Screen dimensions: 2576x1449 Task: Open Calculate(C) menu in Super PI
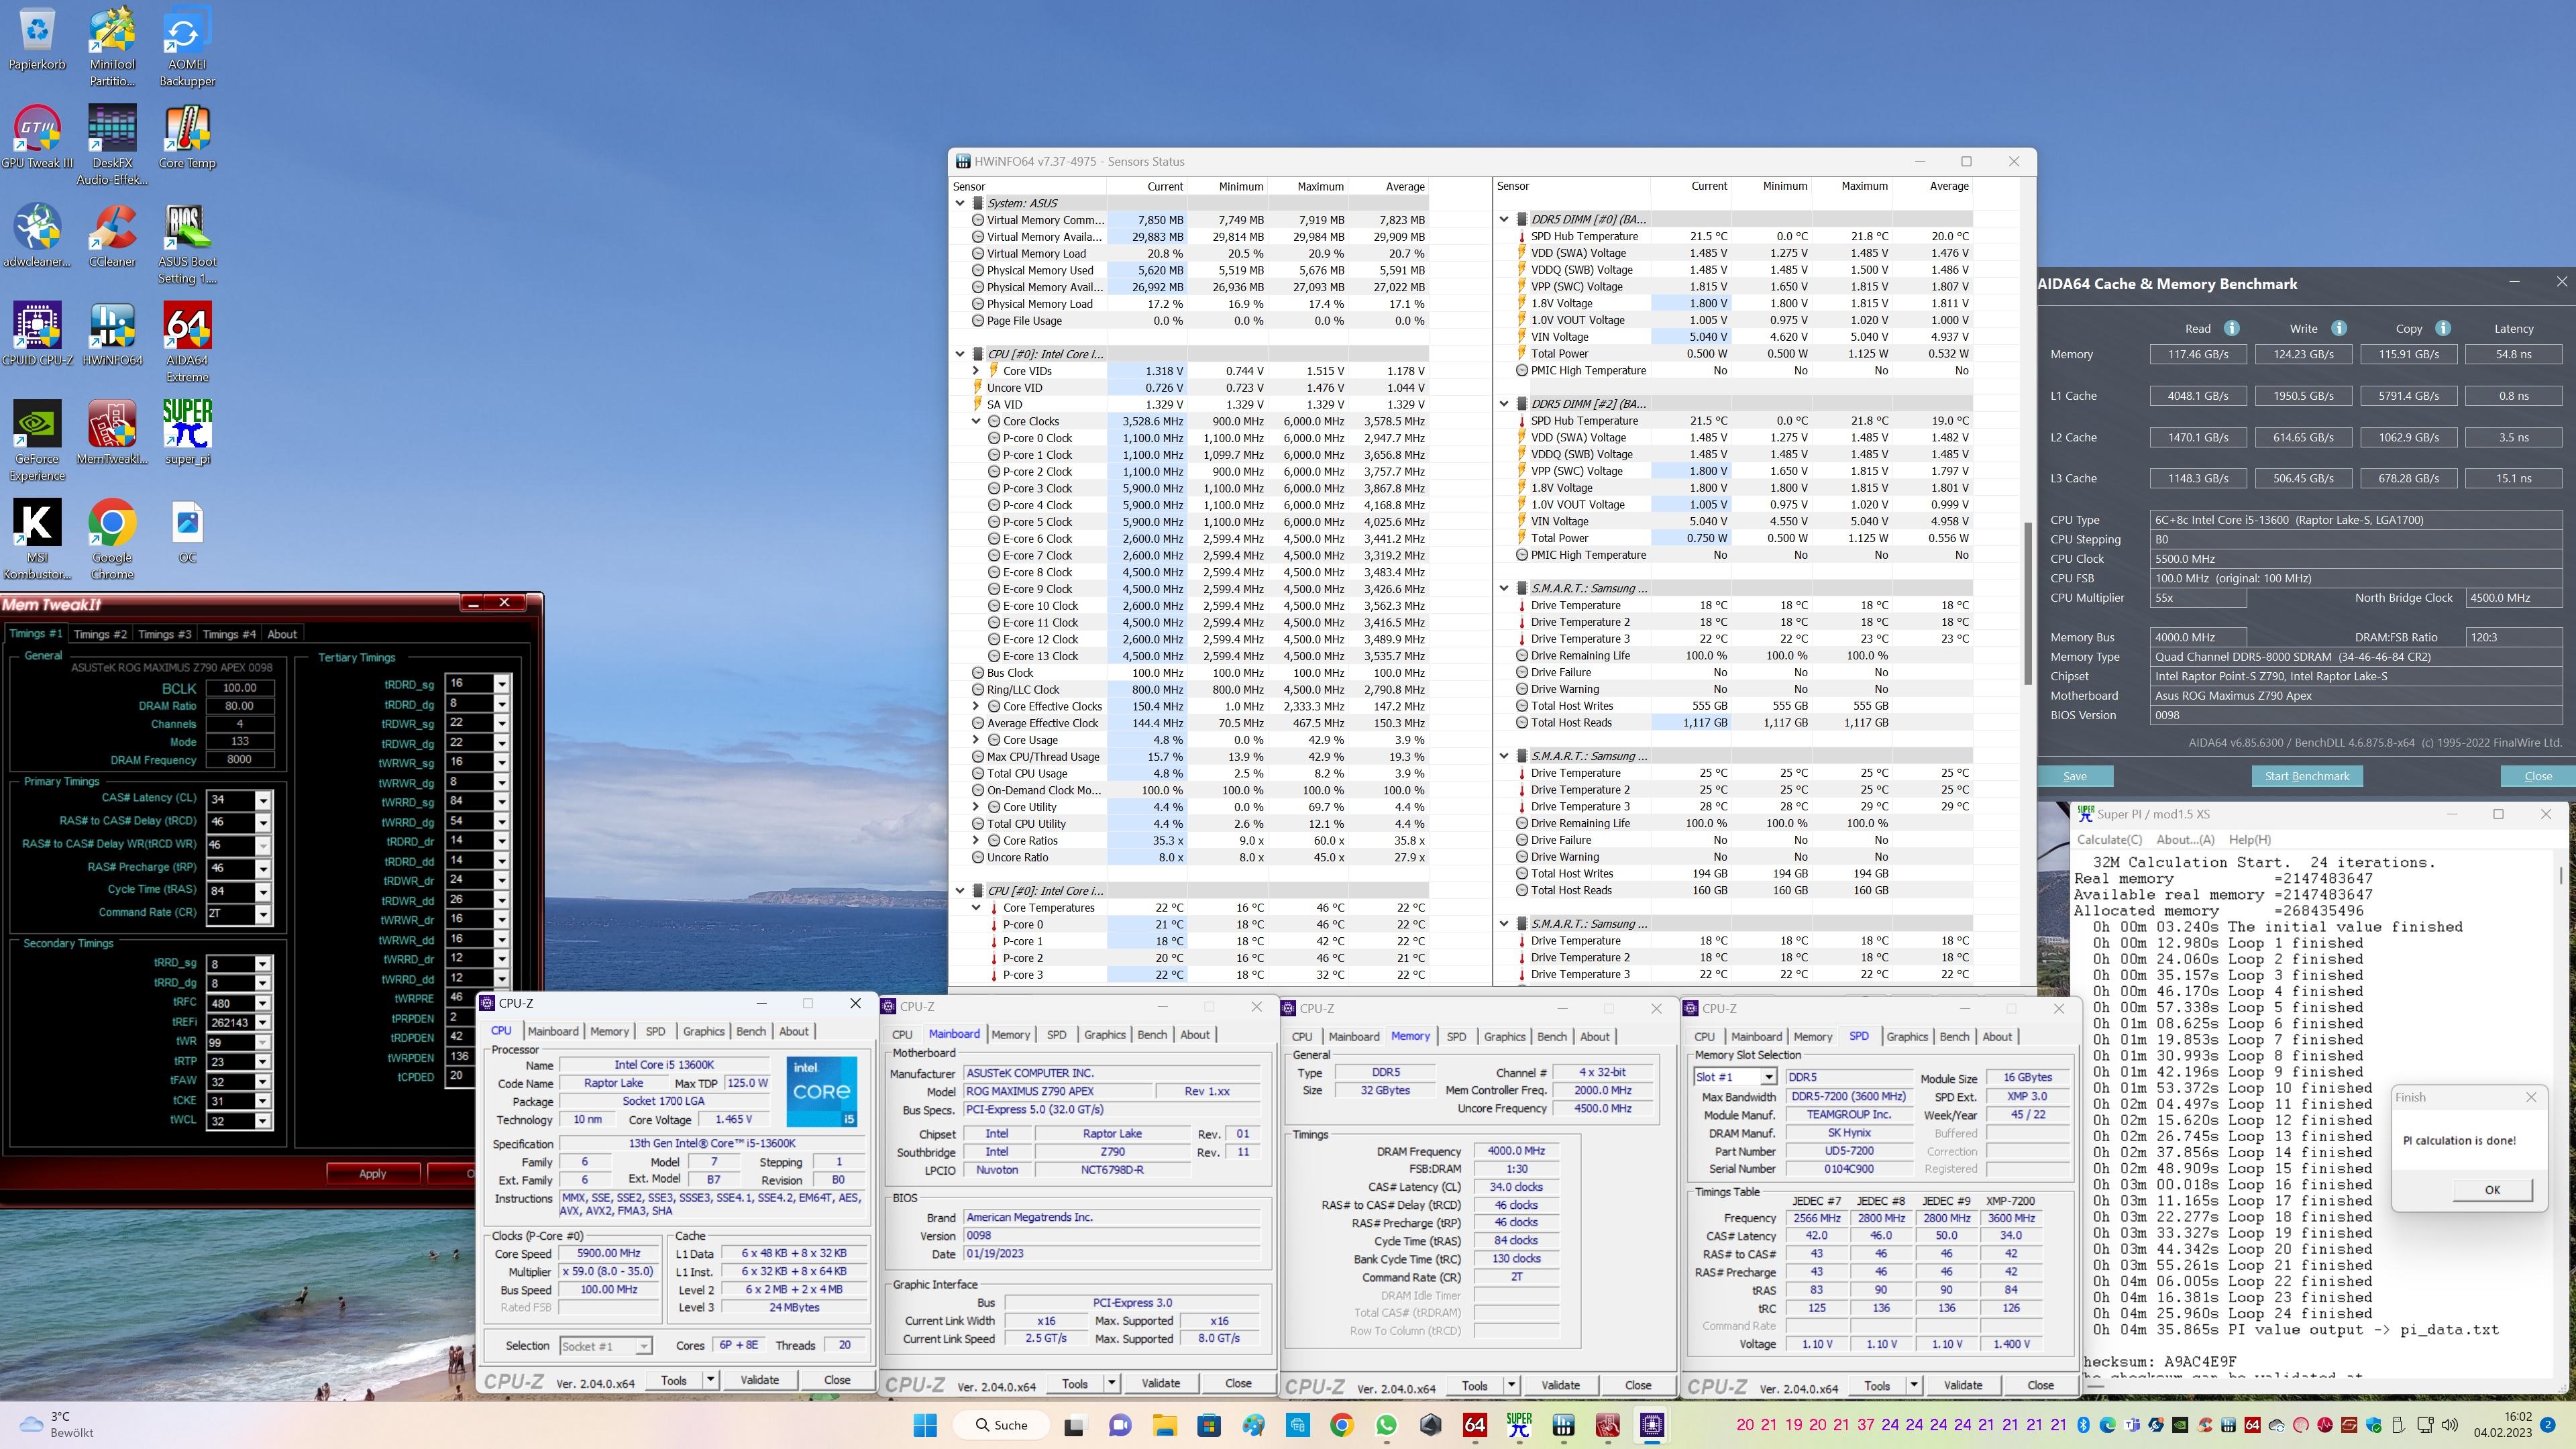click(x=2109, y=839)
